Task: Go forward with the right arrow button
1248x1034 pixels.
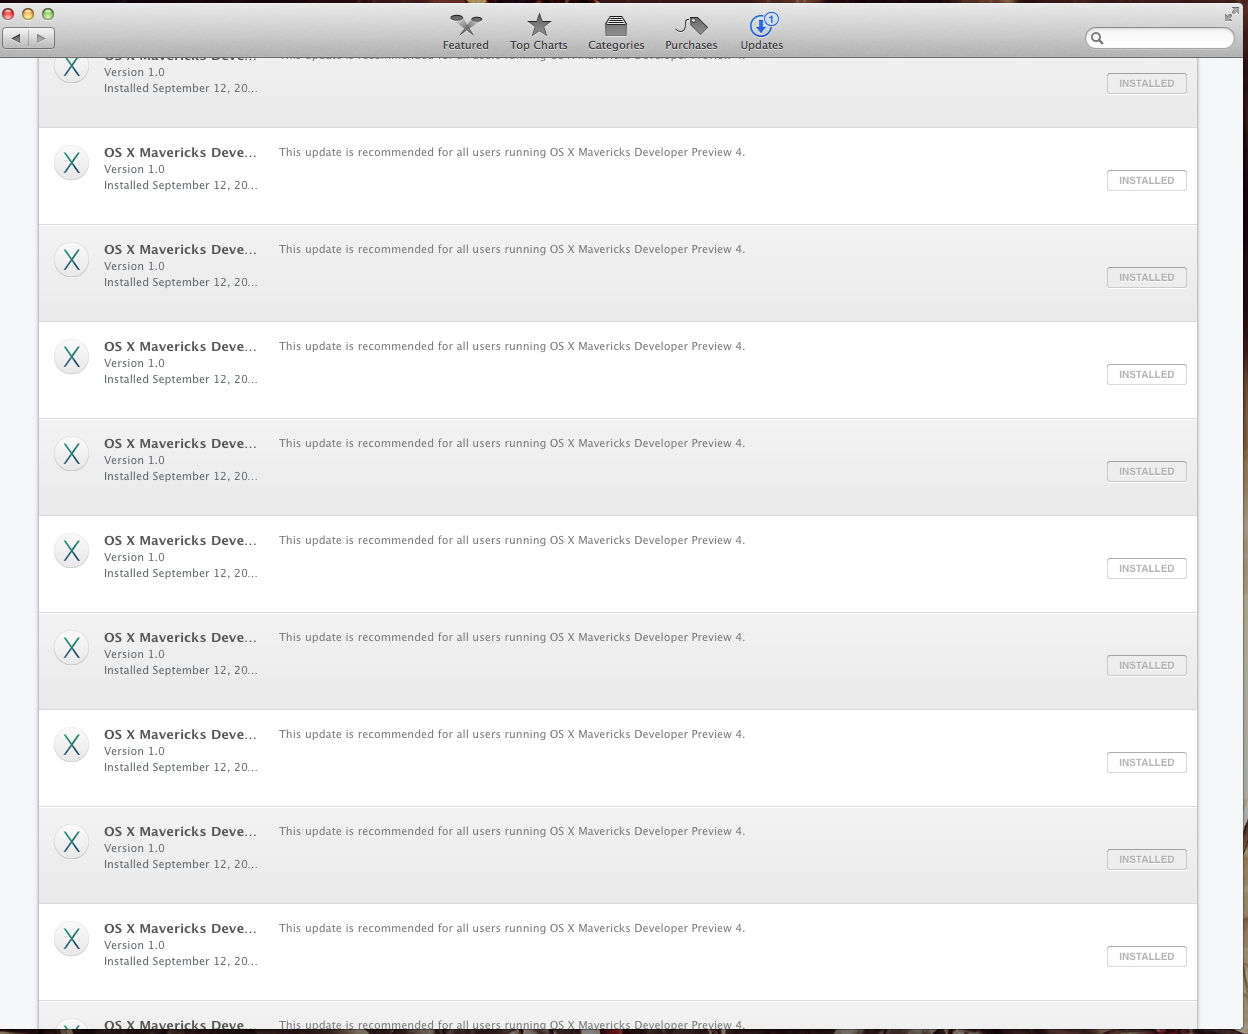Action: (41, 38)
